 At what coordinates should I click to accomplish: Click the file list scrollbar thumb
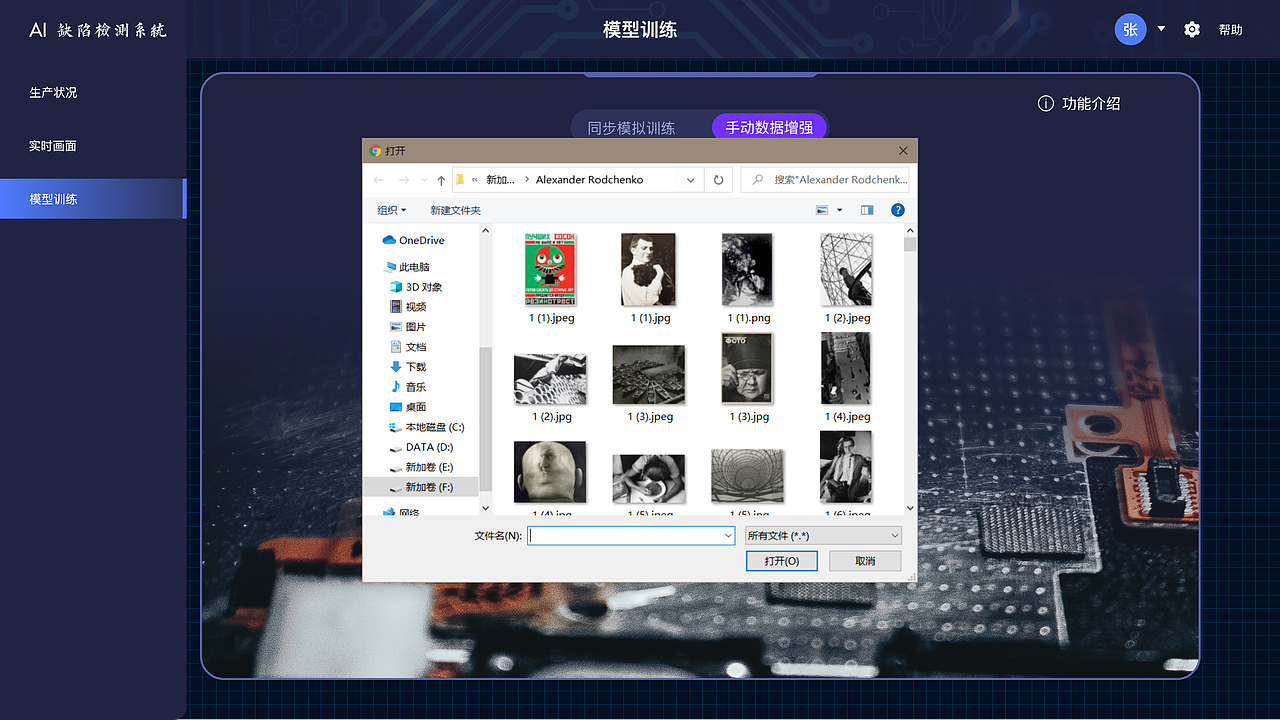(910, 244)
